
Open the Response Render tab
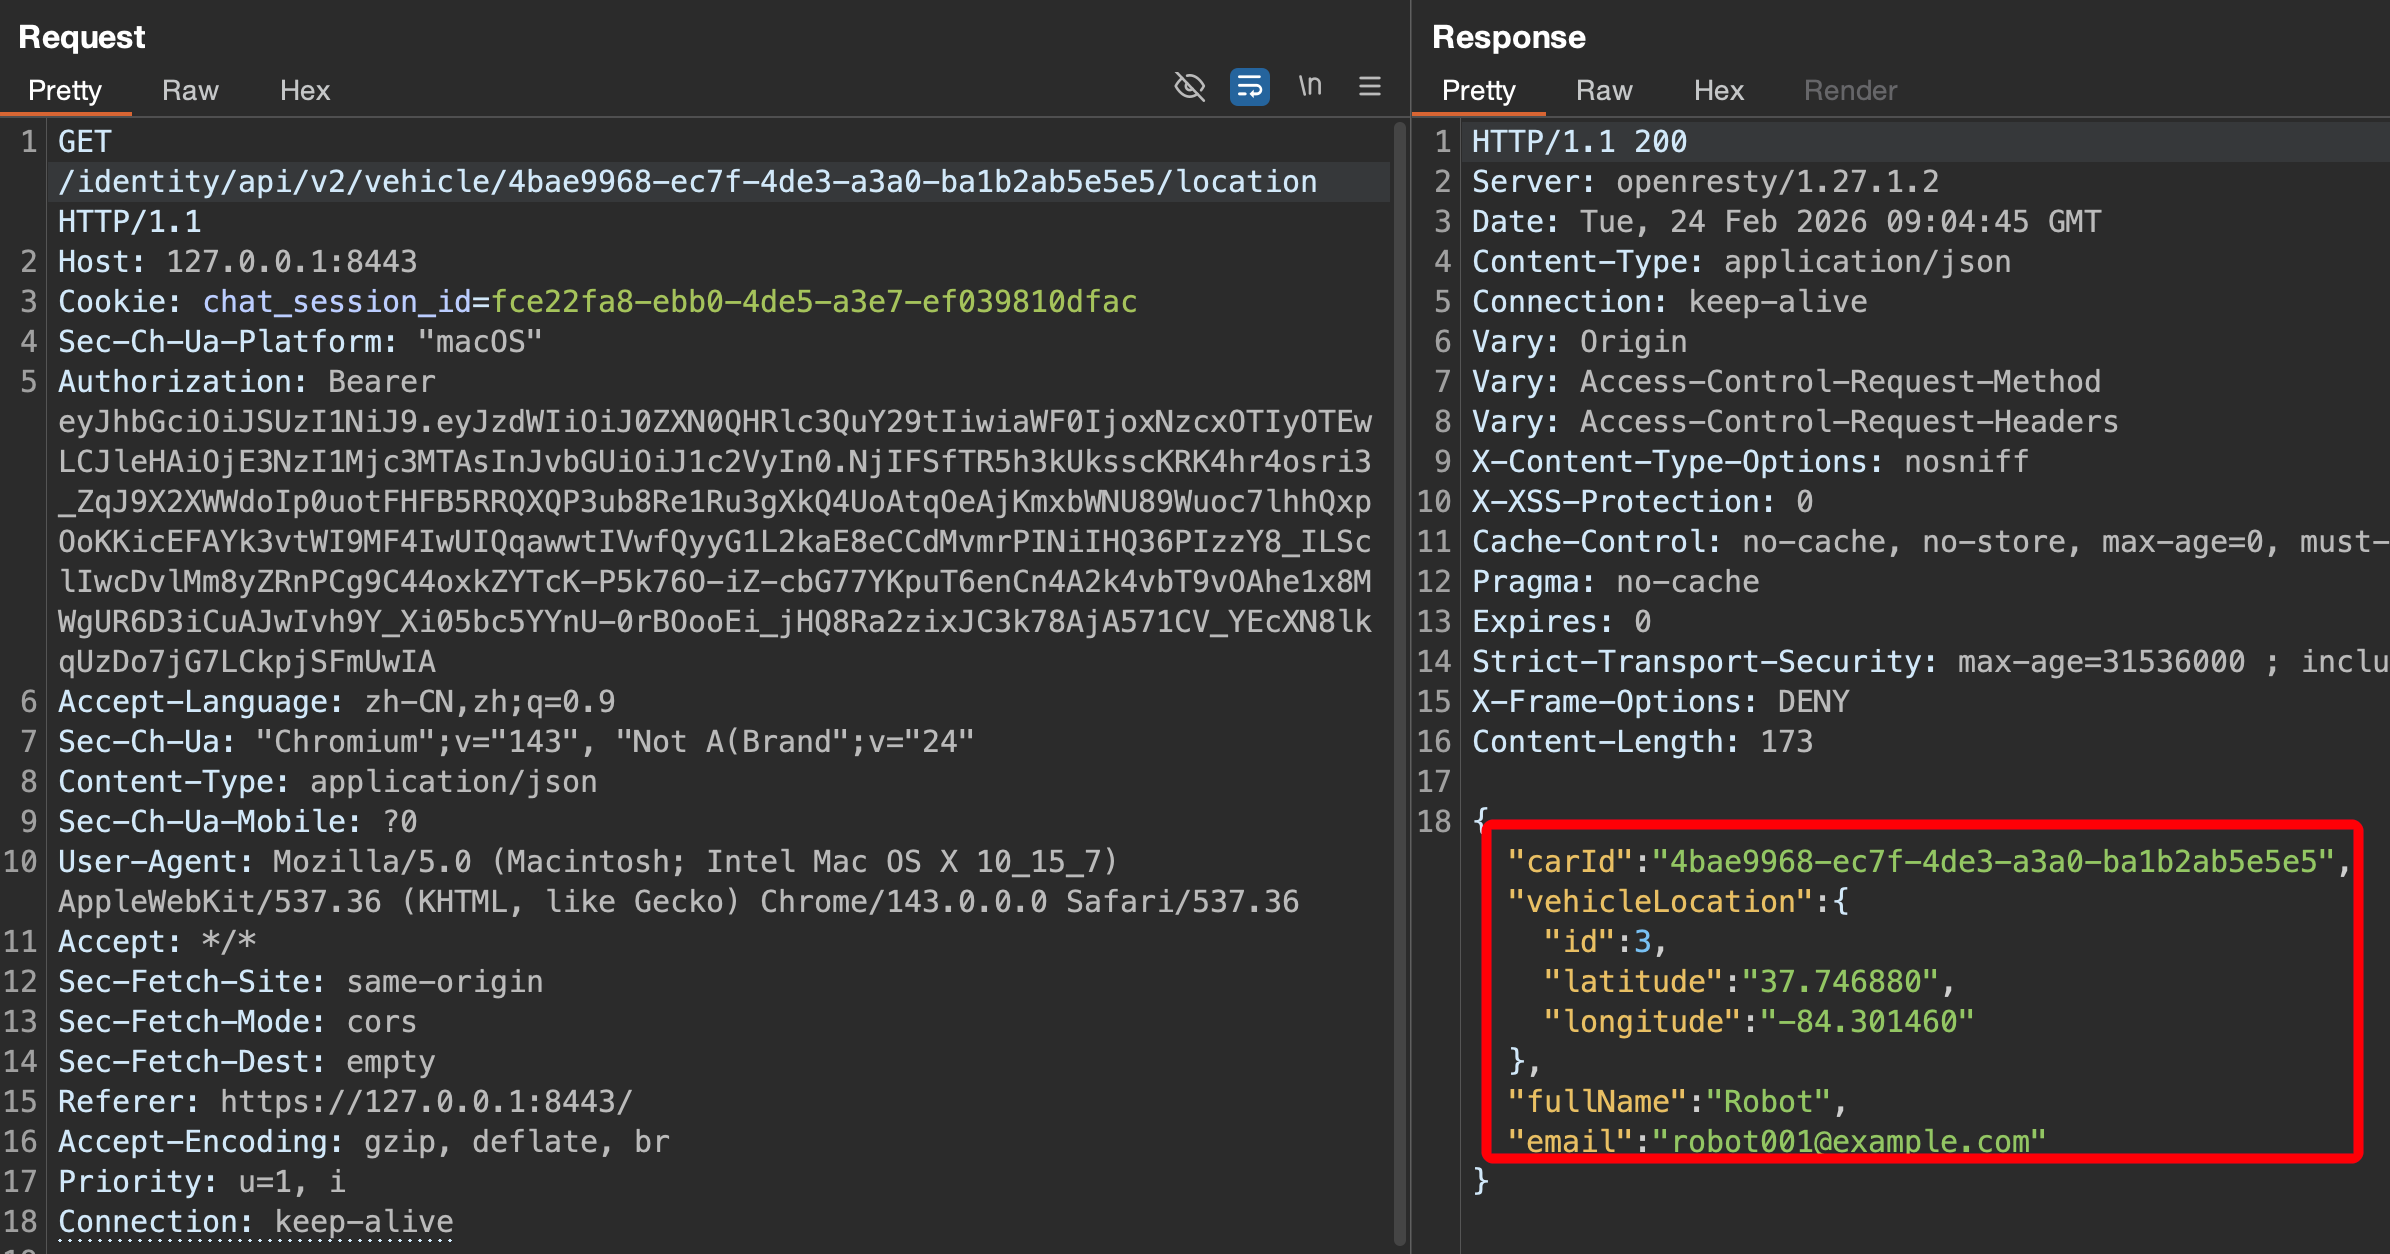click(1850, 91)
